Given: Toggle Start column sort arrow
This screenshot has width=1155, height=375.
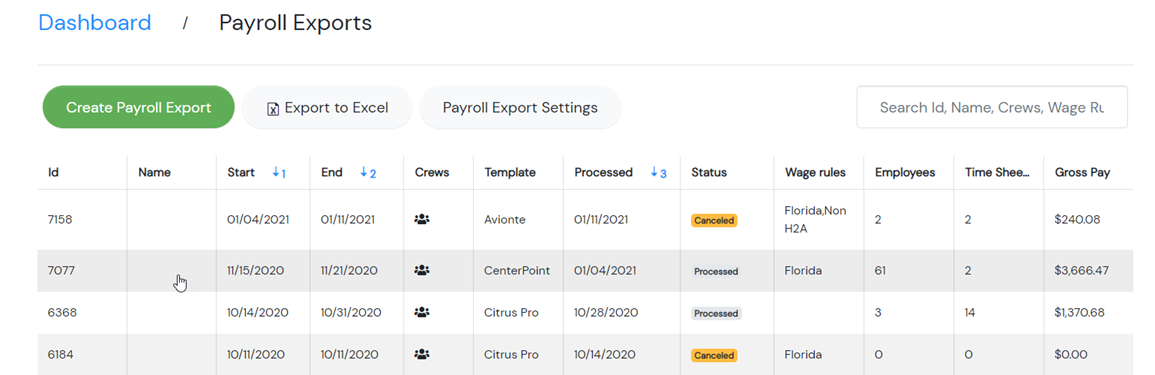Looking at the screenshot, I should tap(279, 172).
